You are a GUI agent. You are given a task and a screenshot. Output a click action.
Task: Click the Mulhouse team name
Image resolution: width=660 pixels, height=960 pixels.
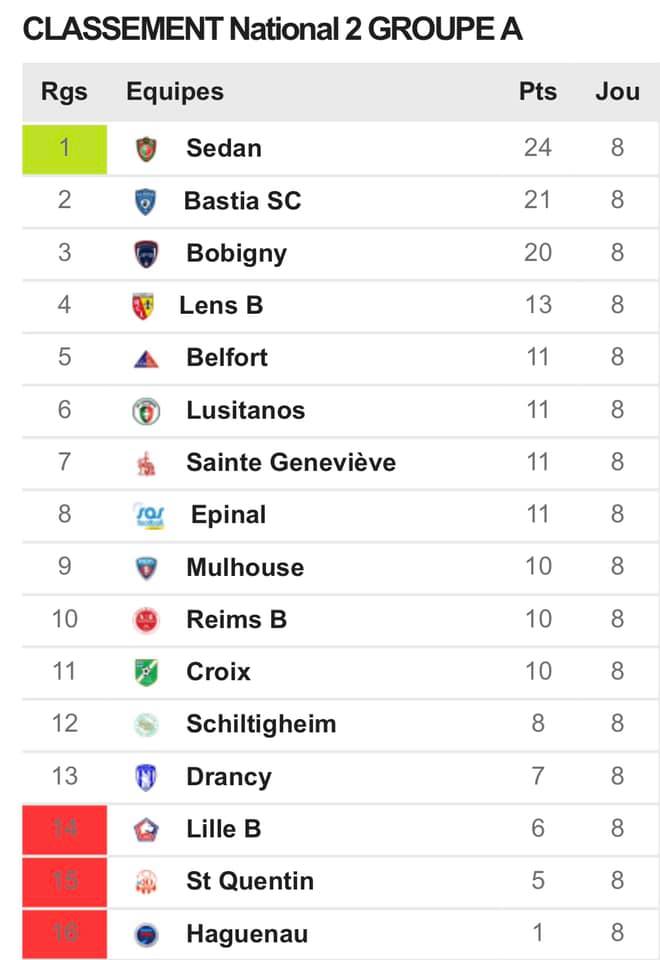click(245, 568)
